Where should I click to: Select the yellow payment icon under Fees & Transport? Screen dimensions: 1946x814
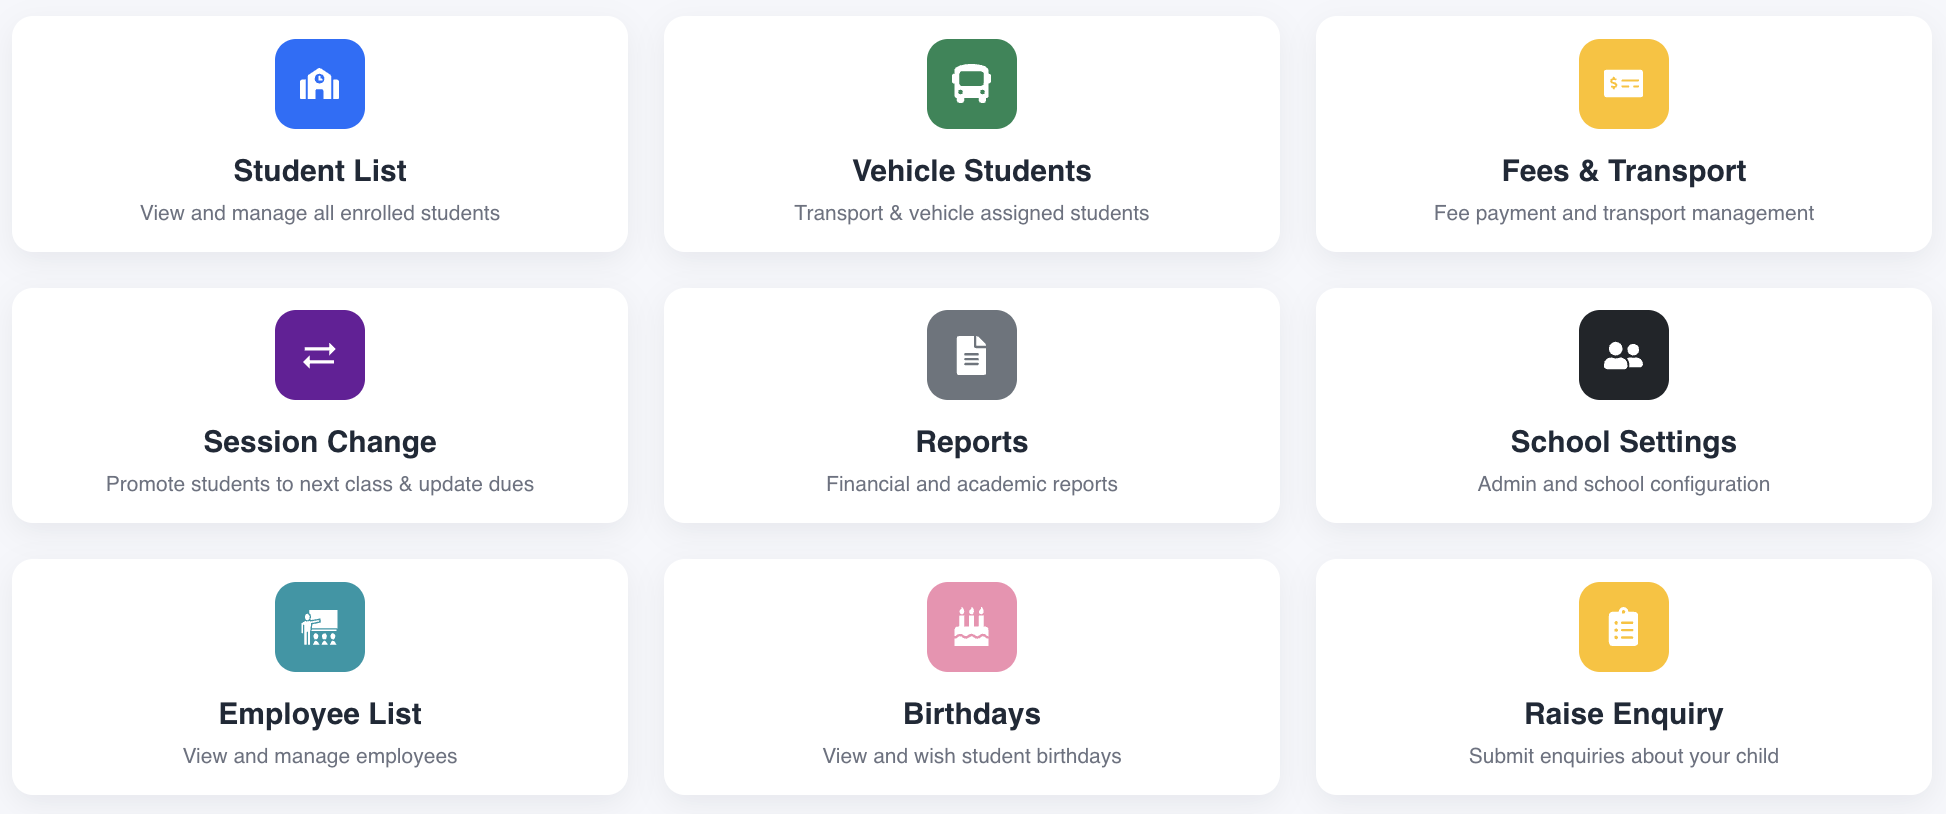1623,84
